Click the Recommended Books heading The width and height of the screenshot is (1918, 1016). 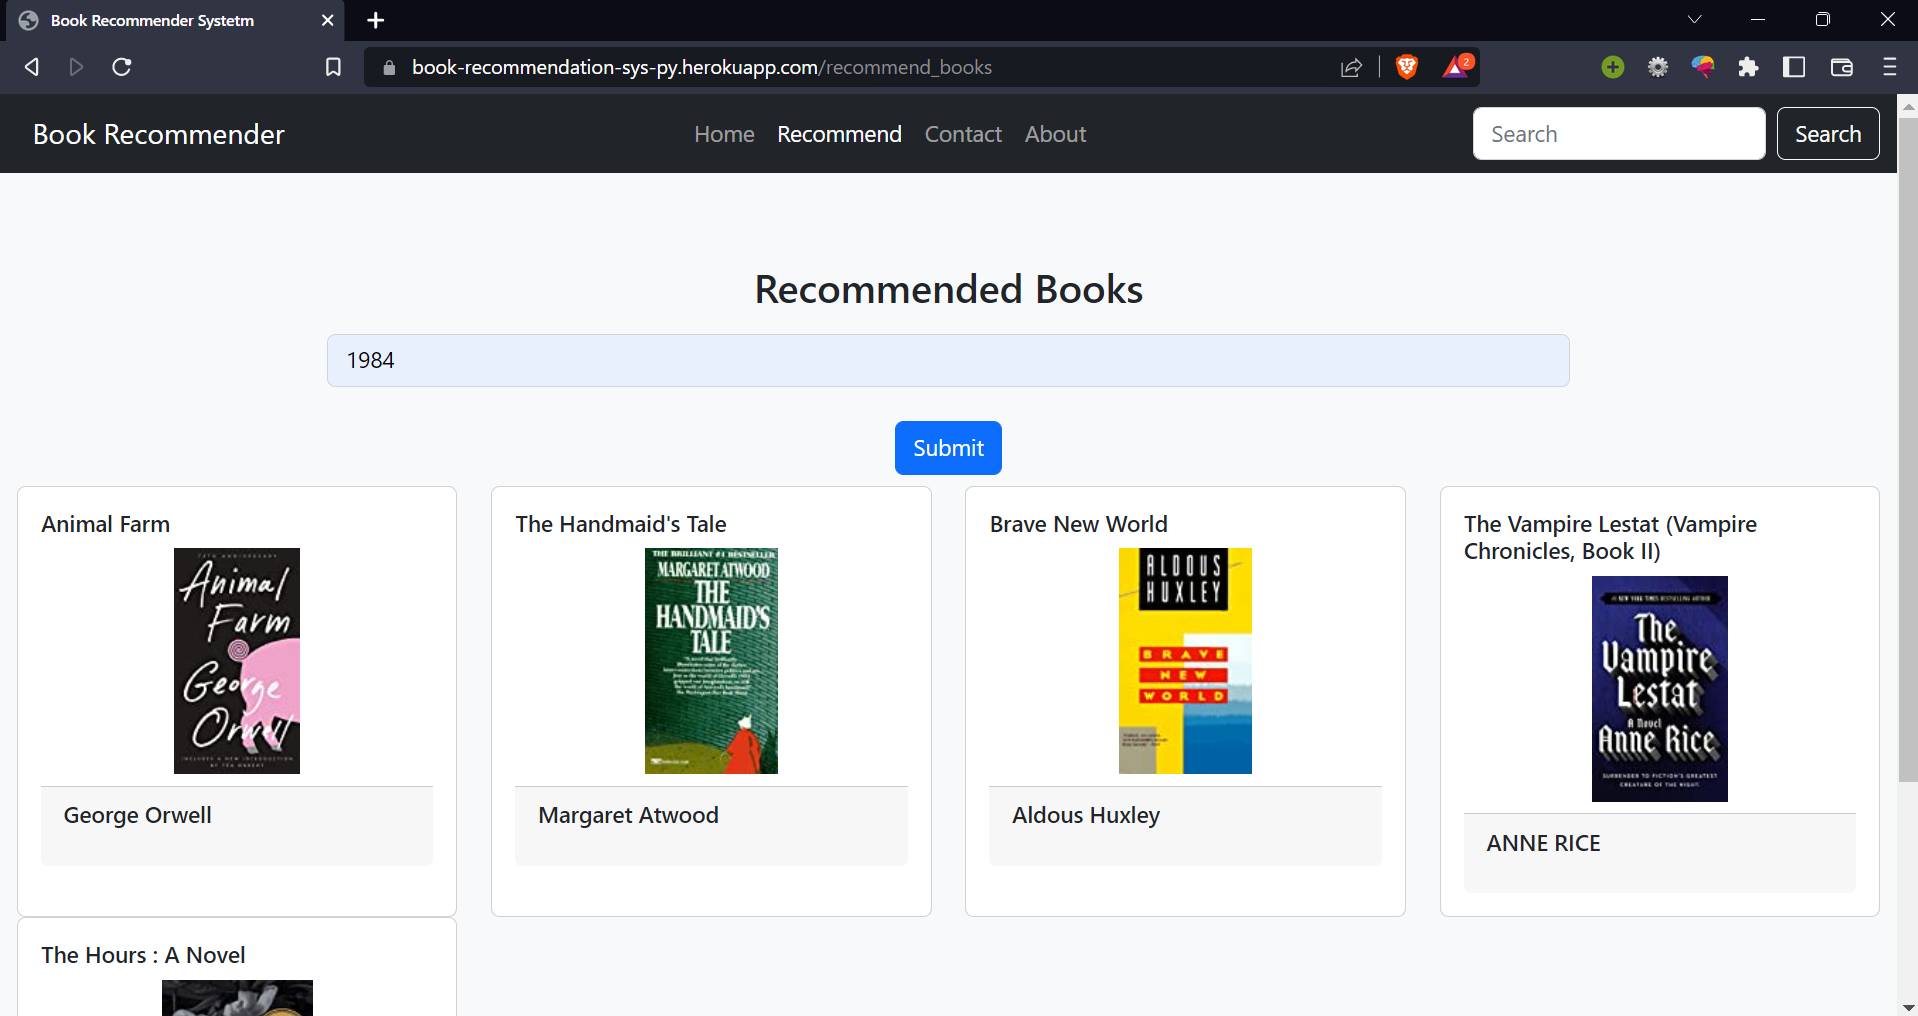pyautogui.click(x=948, y=289)
